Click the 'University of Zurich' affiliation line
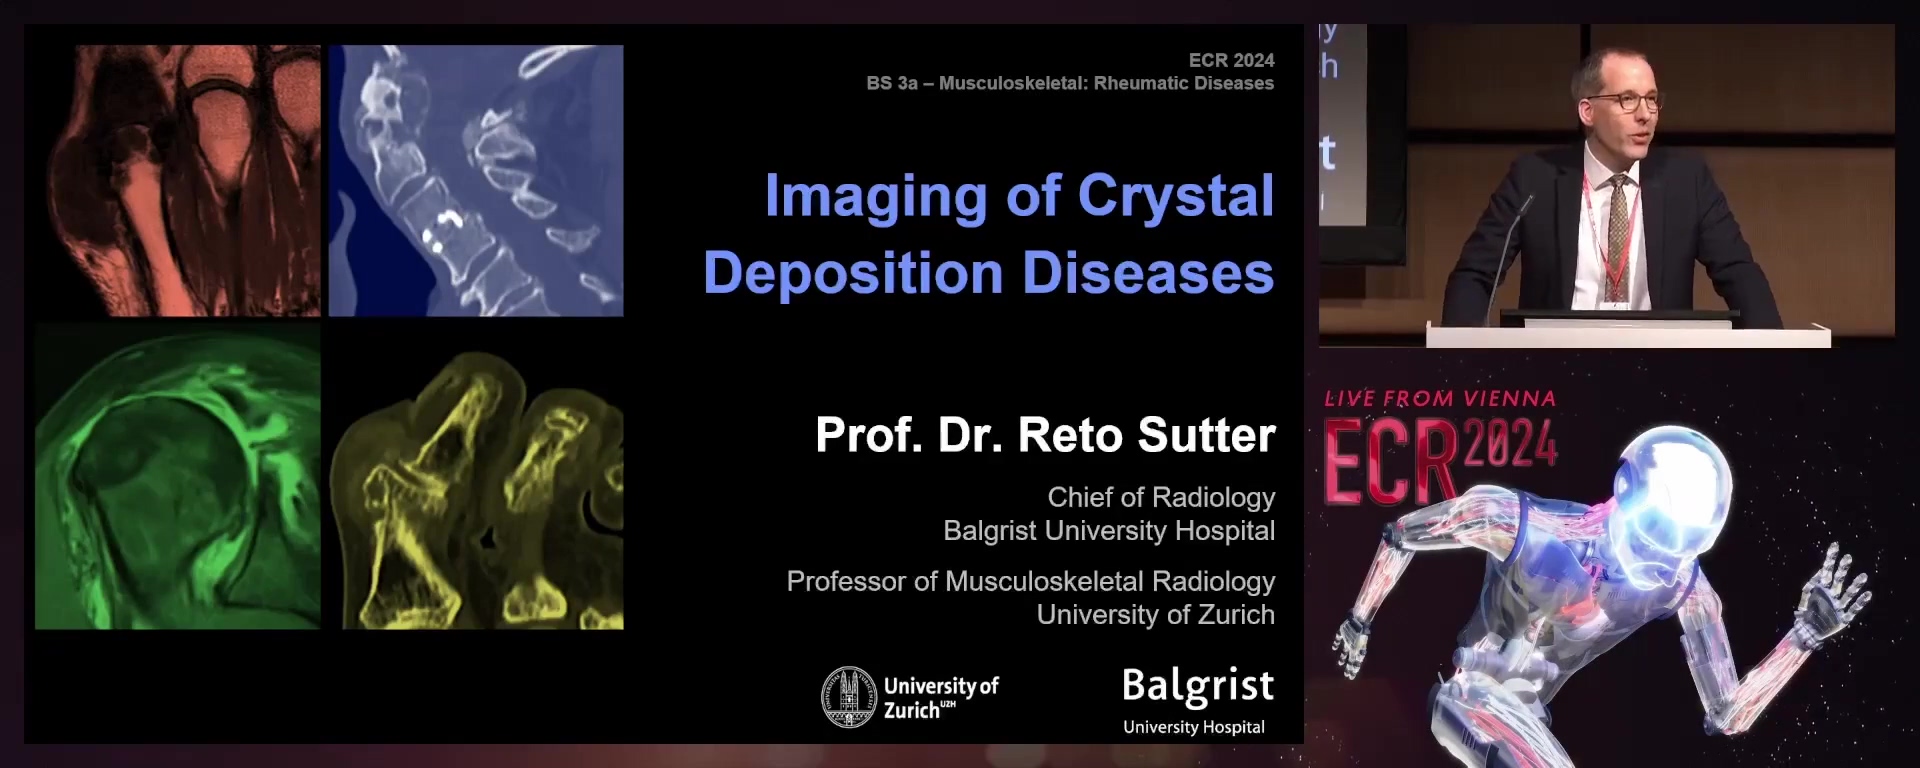1920x768 pixels. (1155, 614)
